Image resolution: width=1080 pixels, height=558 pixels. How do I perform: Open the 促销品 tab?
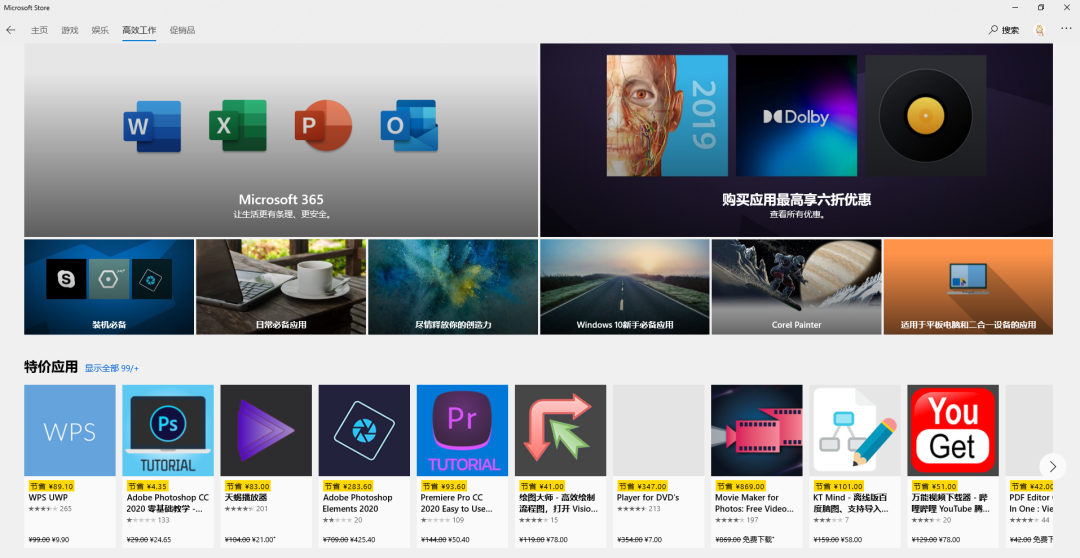point(183,30)
